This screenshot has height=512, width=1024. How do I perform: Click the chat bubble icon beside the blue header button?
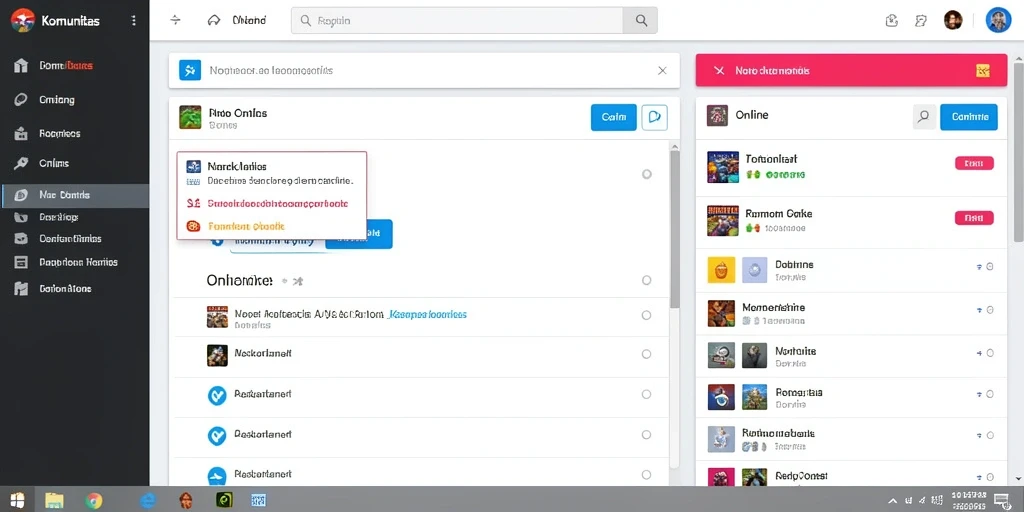click(x=654, y=117)
